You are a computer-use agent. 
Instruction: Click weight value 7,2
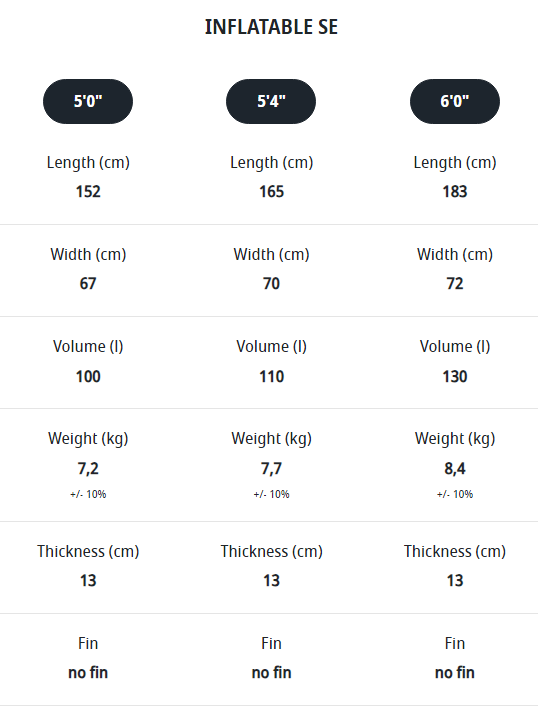[x=88, y=468]
